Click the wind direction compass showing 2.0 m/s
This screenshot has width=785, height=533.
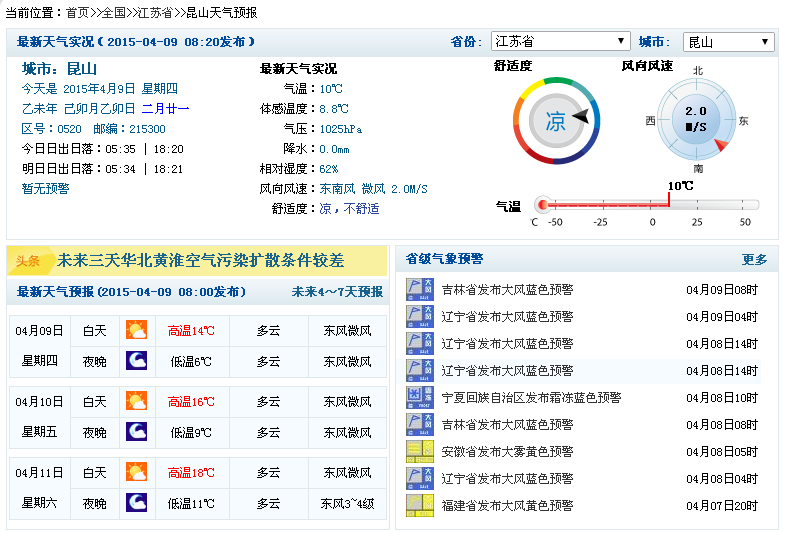coord(696,121)
